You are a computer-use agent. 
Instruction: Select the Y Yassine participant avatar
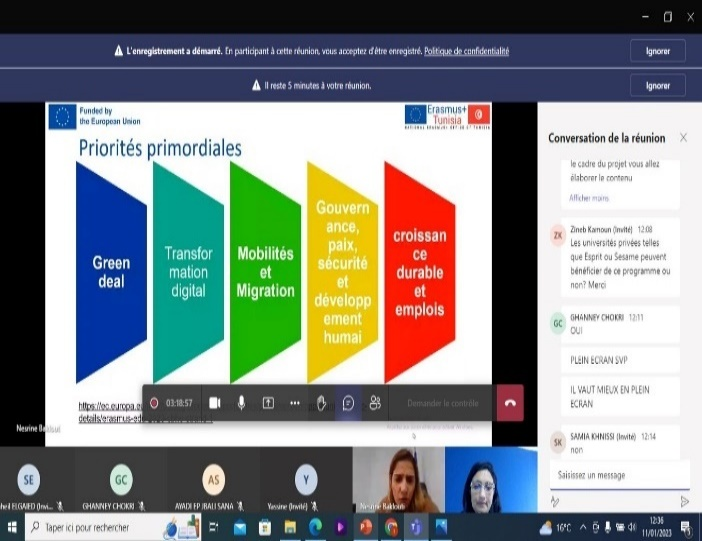306,480
